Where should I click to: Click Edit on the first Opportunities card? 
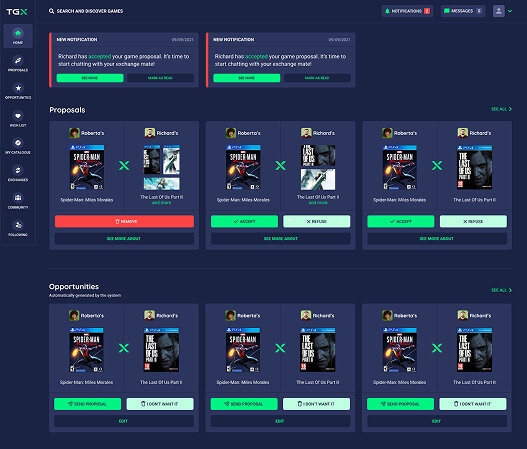coord(124,421)
